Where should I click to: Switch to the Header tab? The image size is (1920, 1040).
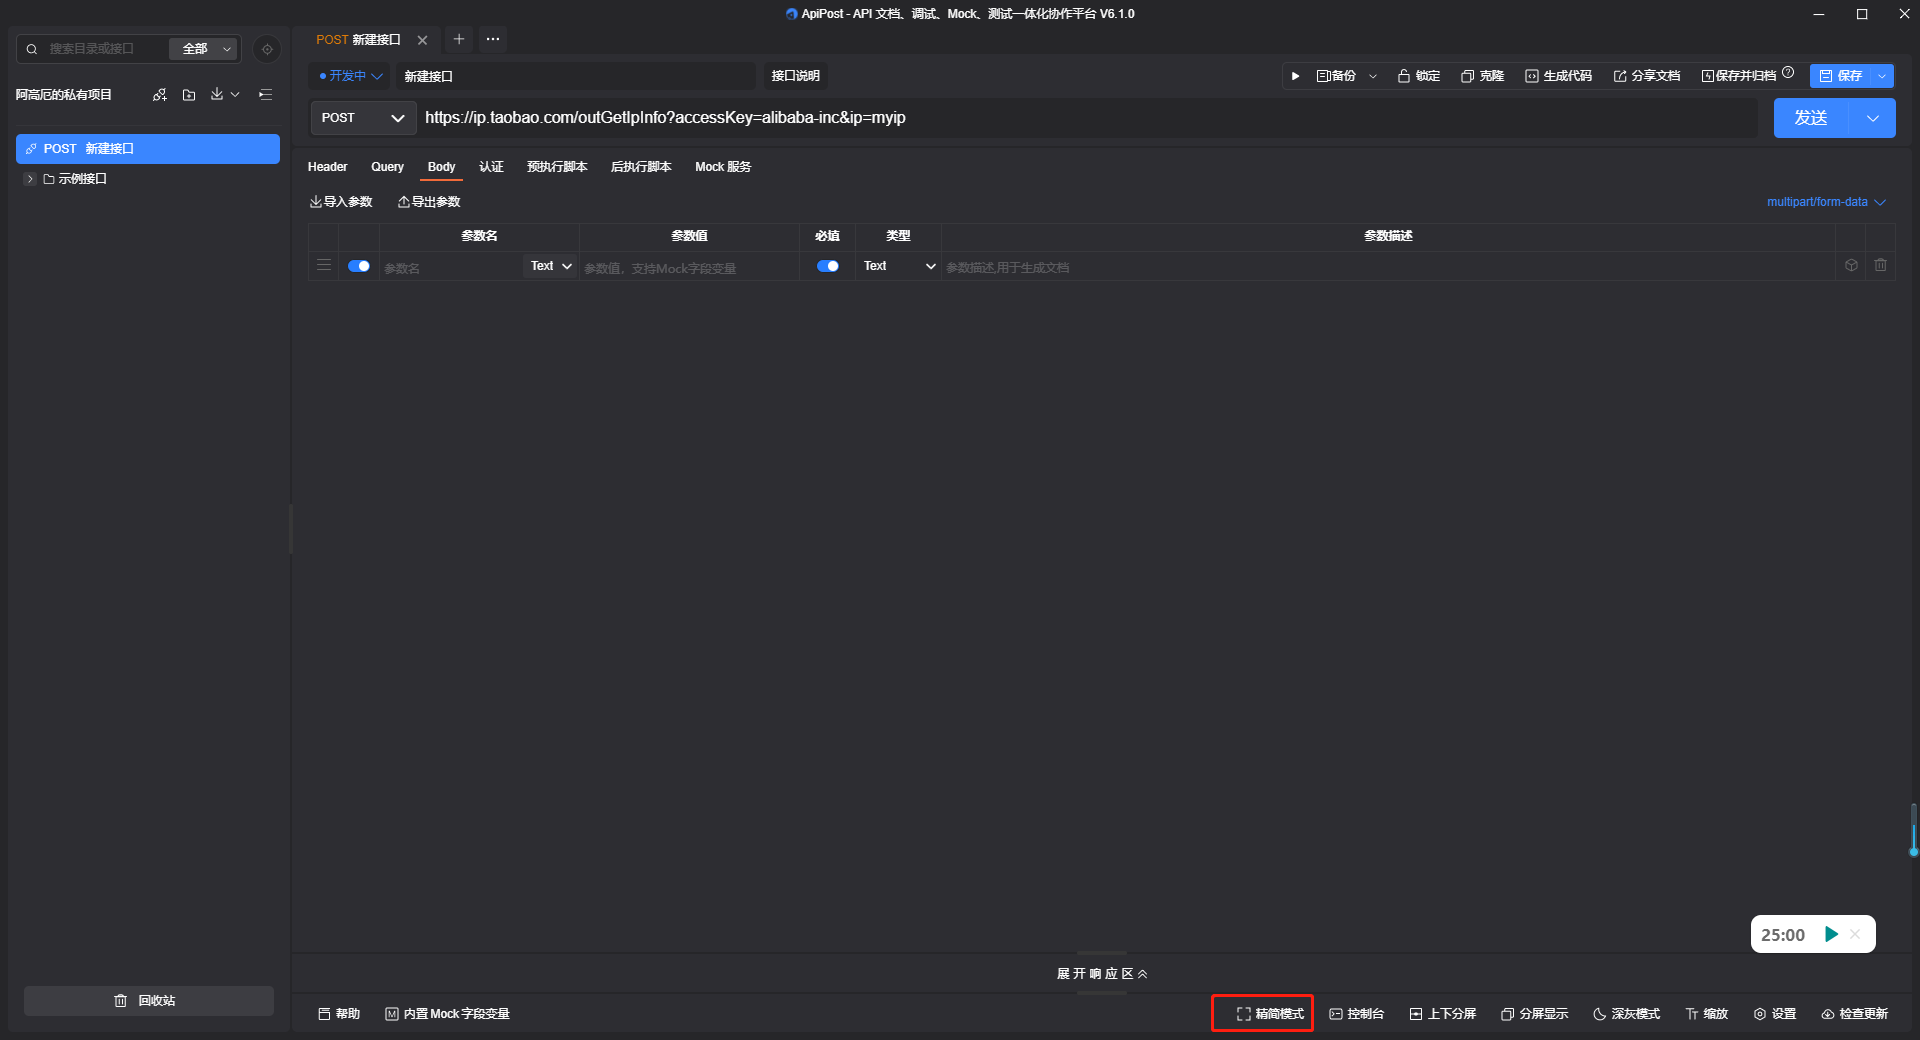[327, 167]
